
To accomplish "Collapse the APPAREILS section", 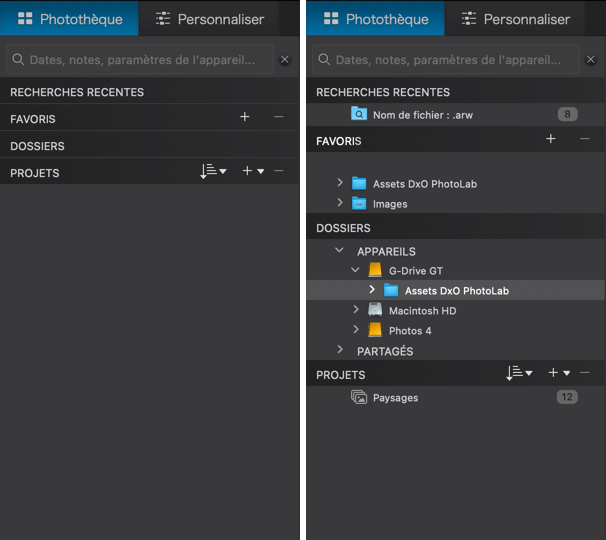I will [339, 250].
